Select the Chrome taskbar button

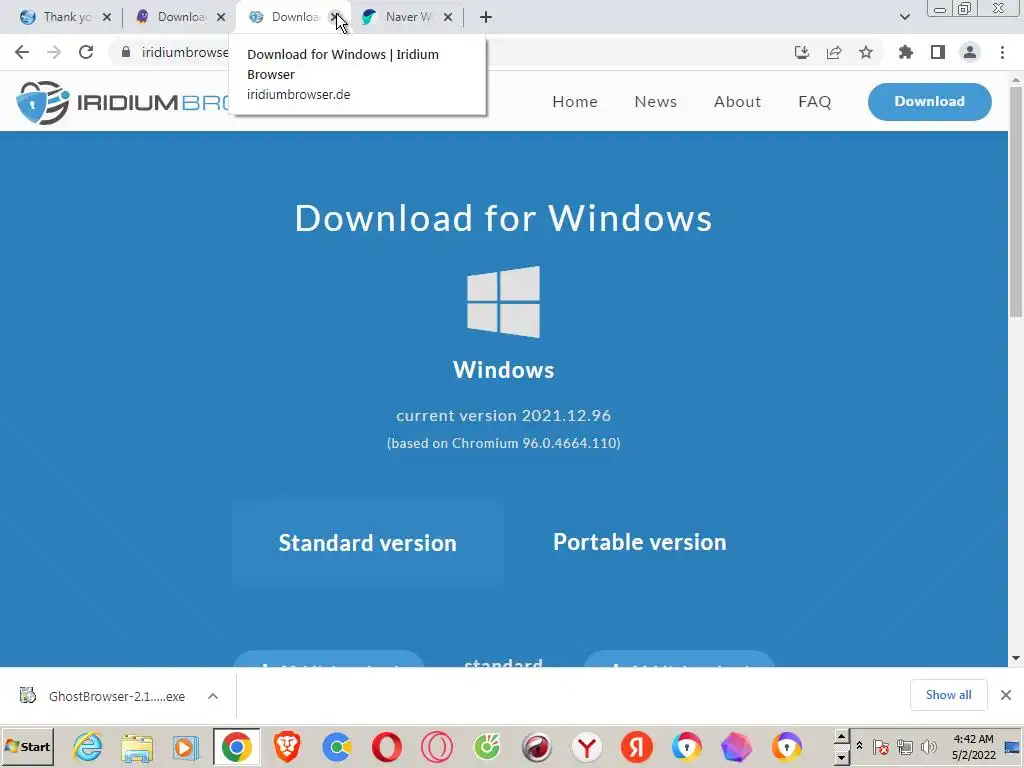[236, 746]
